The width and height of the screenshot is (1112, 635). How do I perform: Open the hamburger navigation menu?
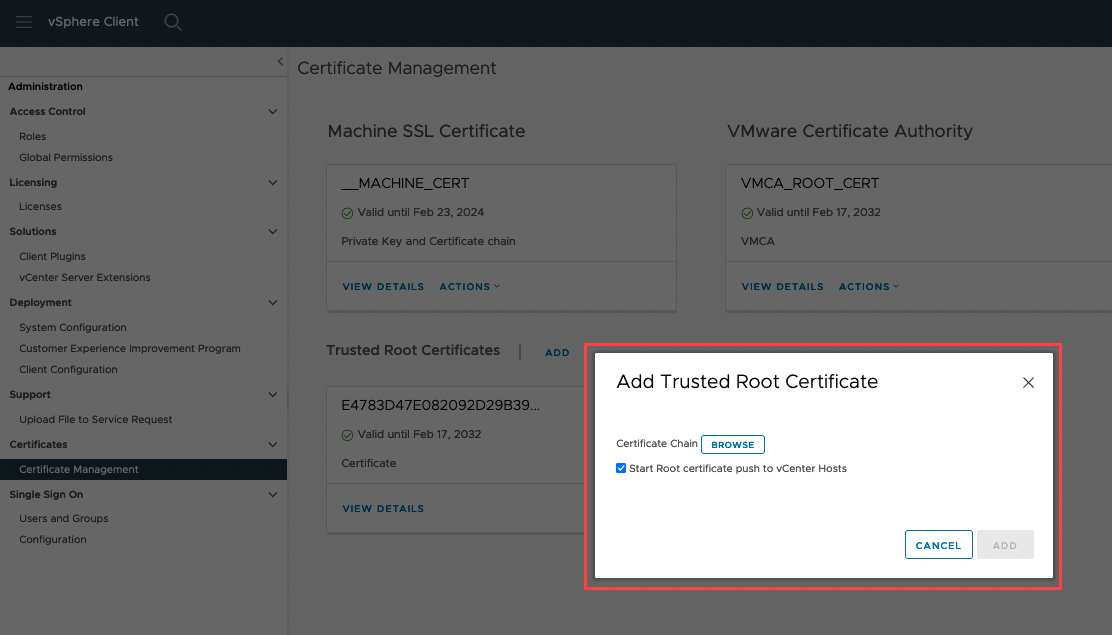click(24, 22)
